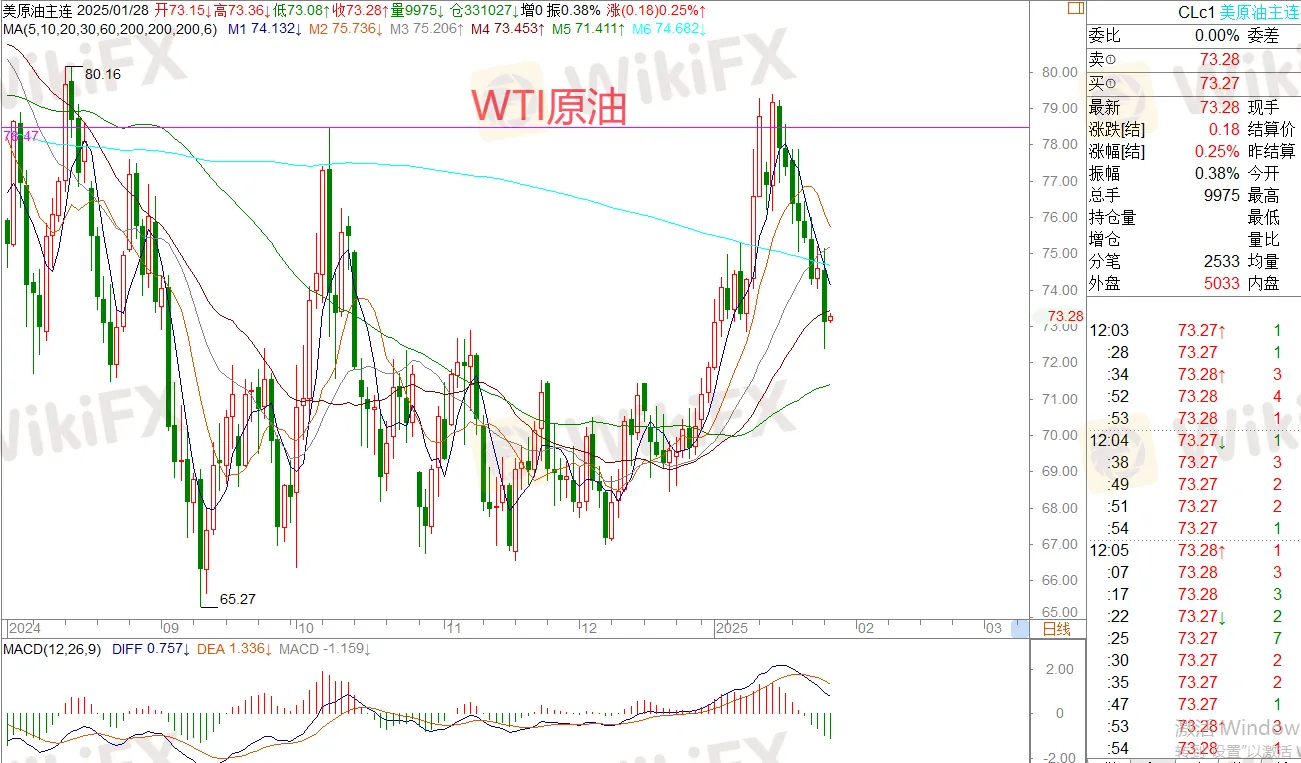Click the 内盘 label
The width and height of the screenshot is (1301, 763).
(x=1264, y=283)
